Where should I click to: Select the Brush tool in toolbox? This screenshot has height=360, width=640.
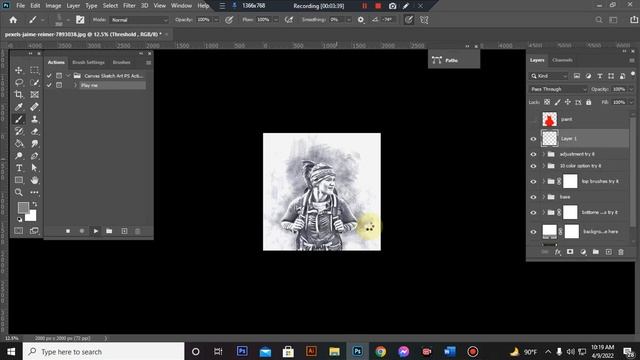(x=19, y=119)
